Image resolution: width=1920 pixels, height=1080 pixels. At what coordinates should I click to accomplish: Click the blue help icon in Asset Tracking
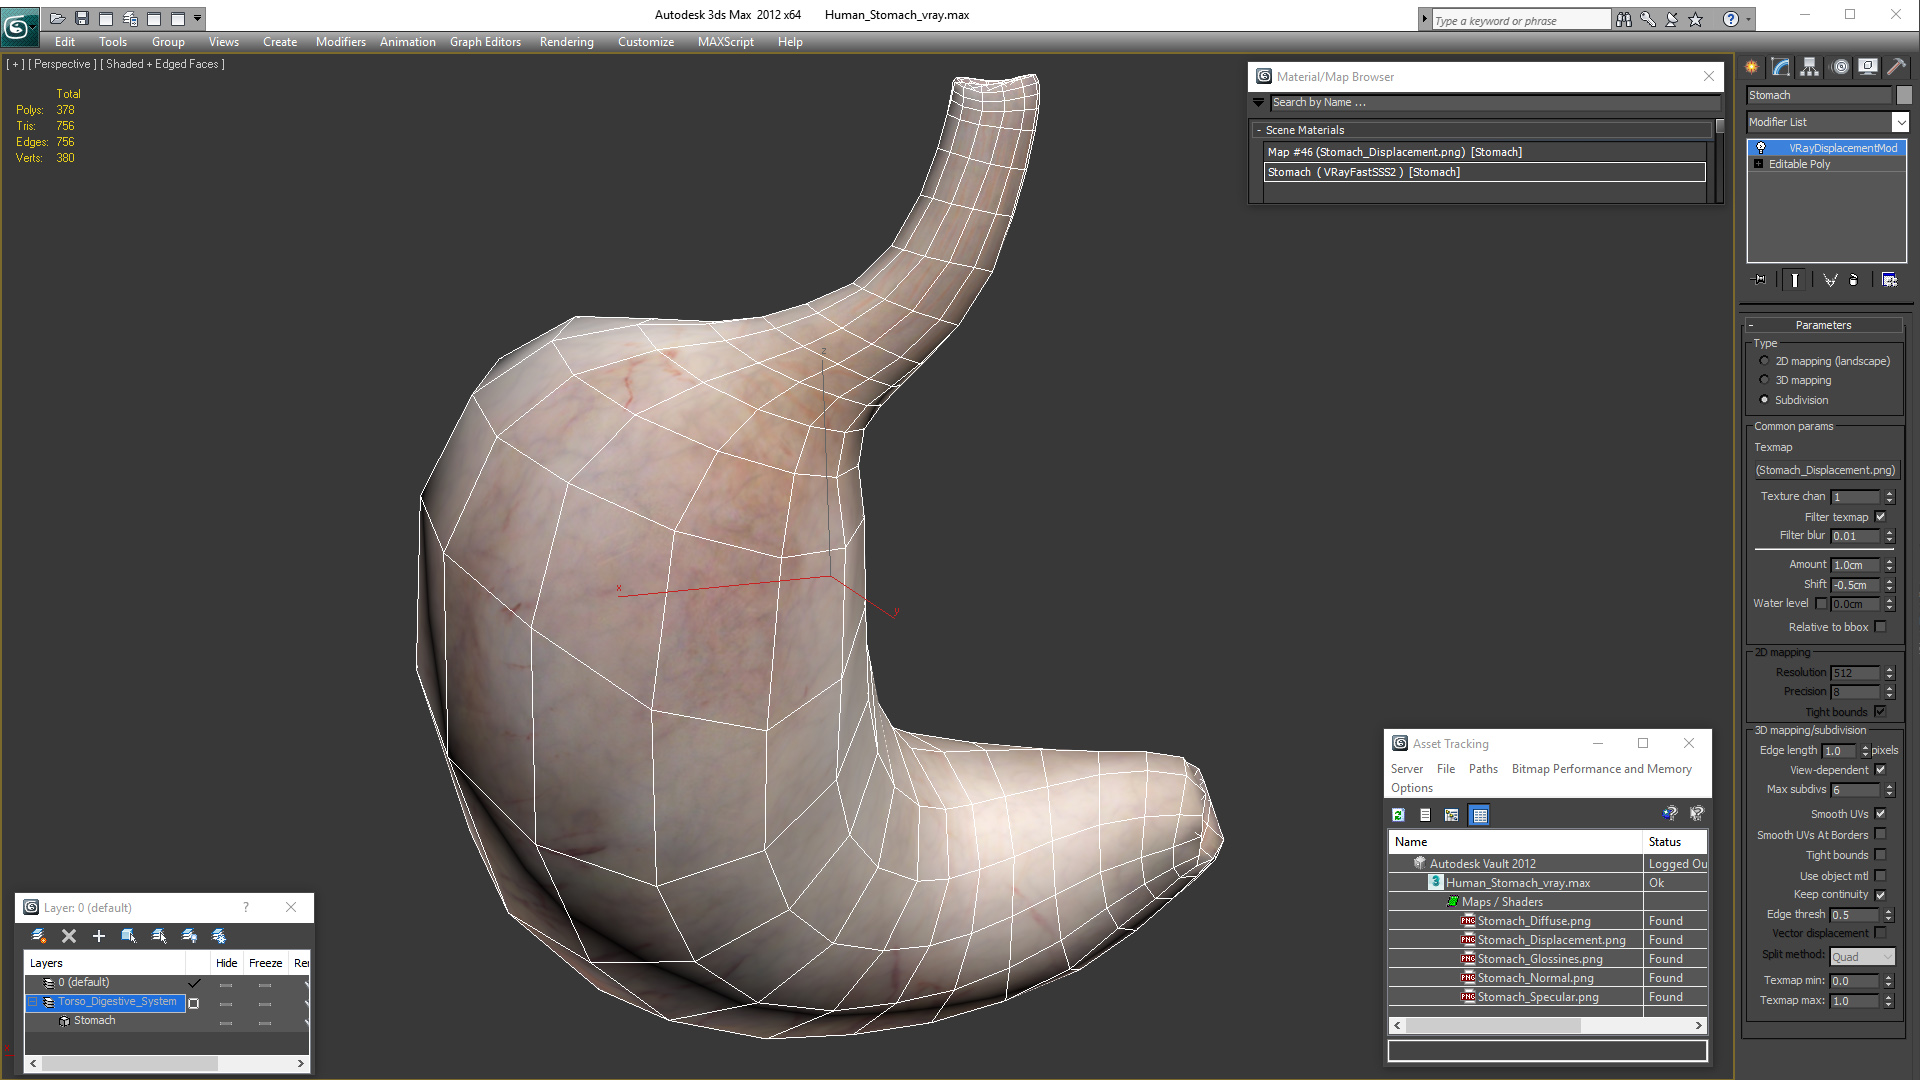point(1670,814)
